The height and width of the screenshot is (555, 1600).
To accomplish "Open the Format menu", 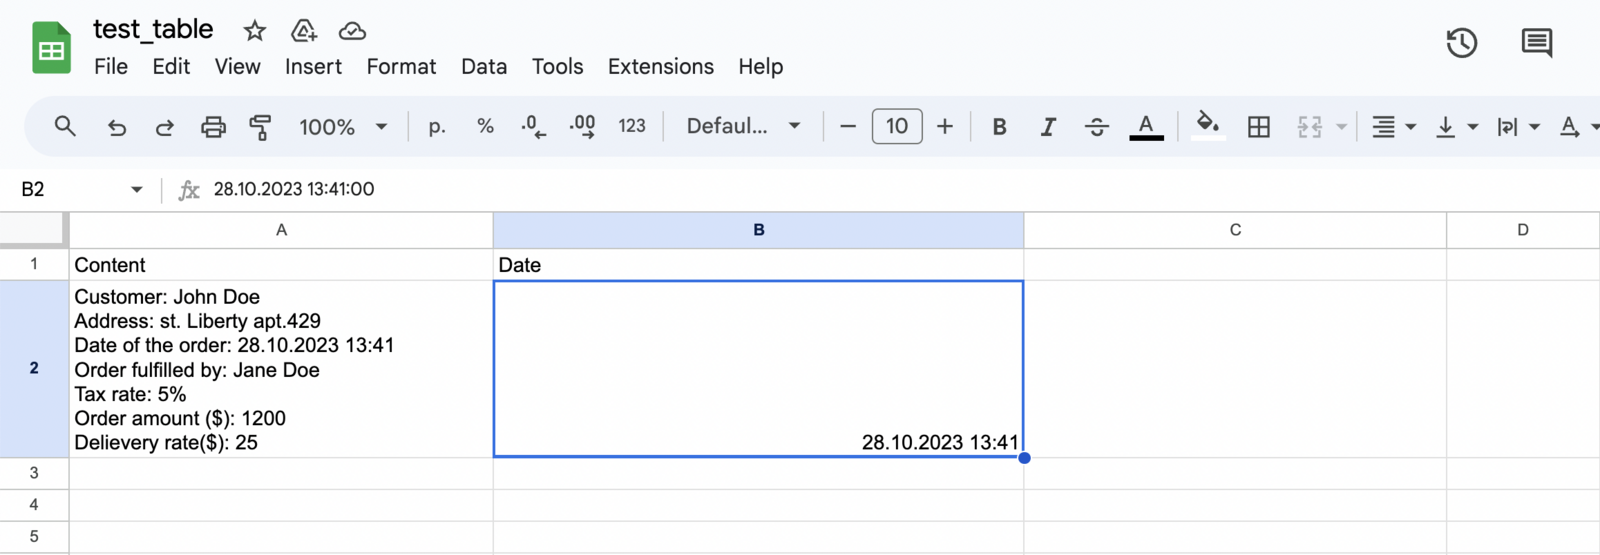I will tap(401, 67).
